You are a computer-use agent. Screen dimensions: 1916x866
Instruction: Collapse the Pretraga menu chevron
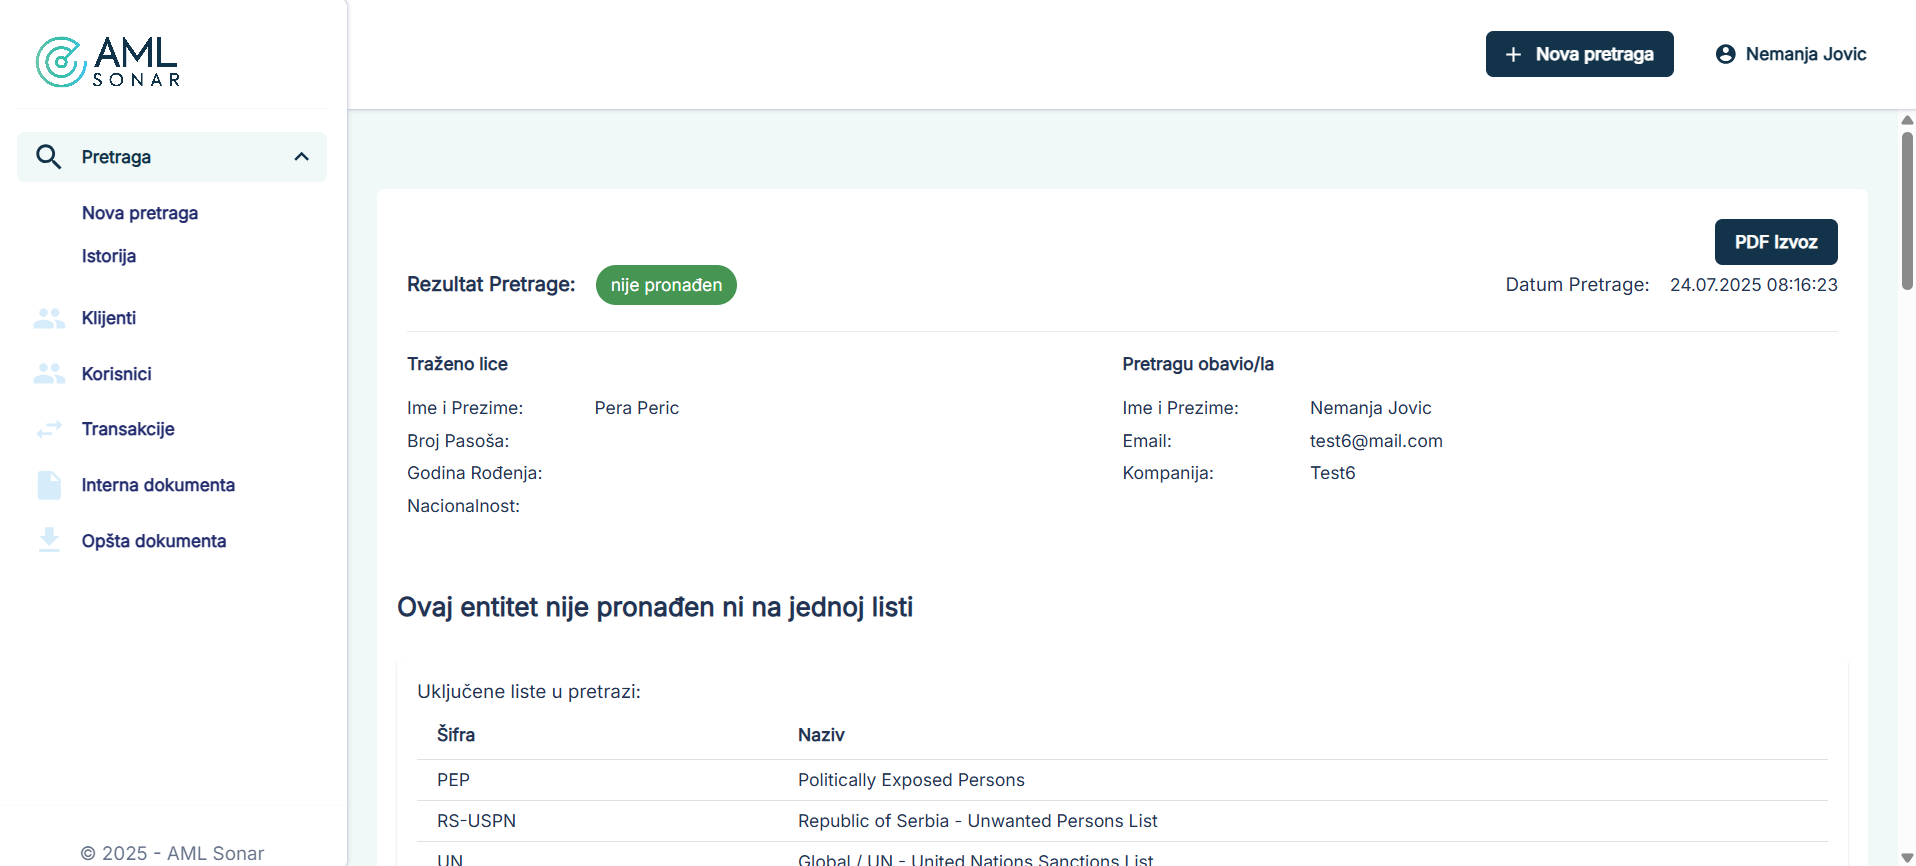pos(301,157)
